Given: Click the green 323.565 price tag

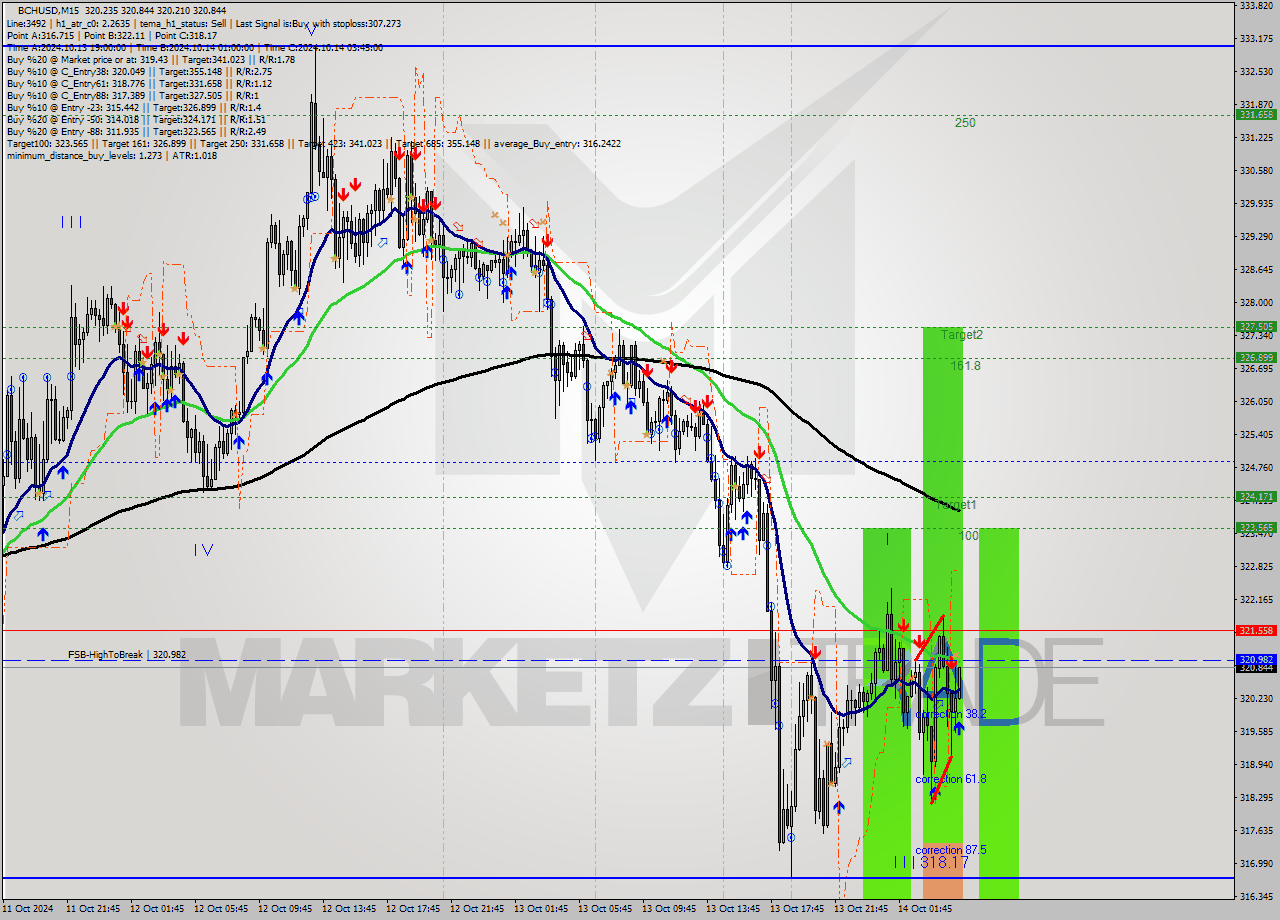Looking at the screenshot, I should coord(1257,527).
